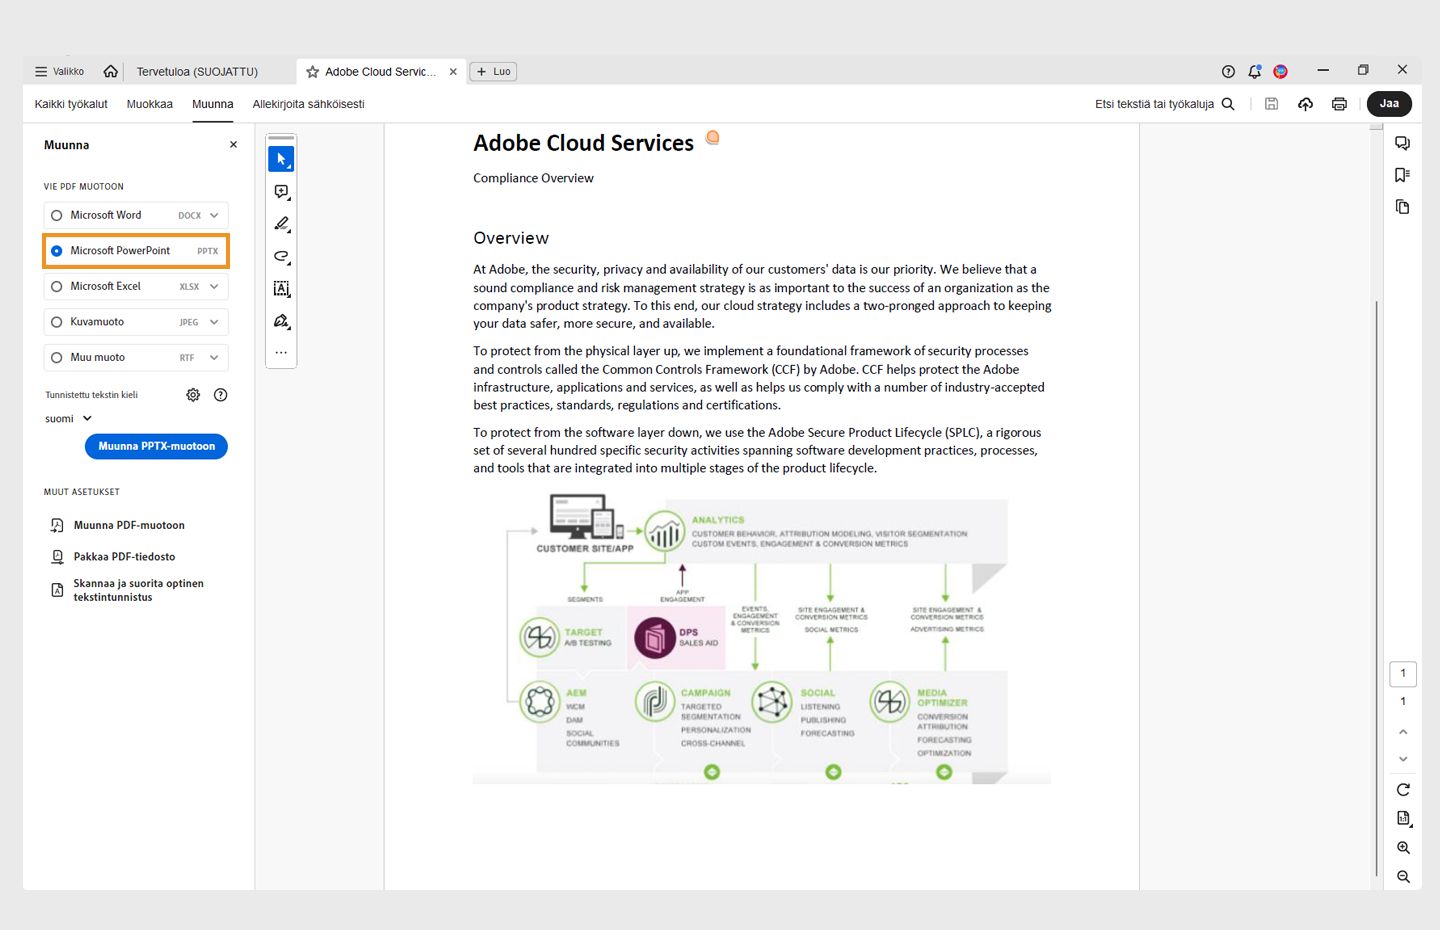Select the selection arrow tool
The image size is (1440, 930).
coord(281,157)
